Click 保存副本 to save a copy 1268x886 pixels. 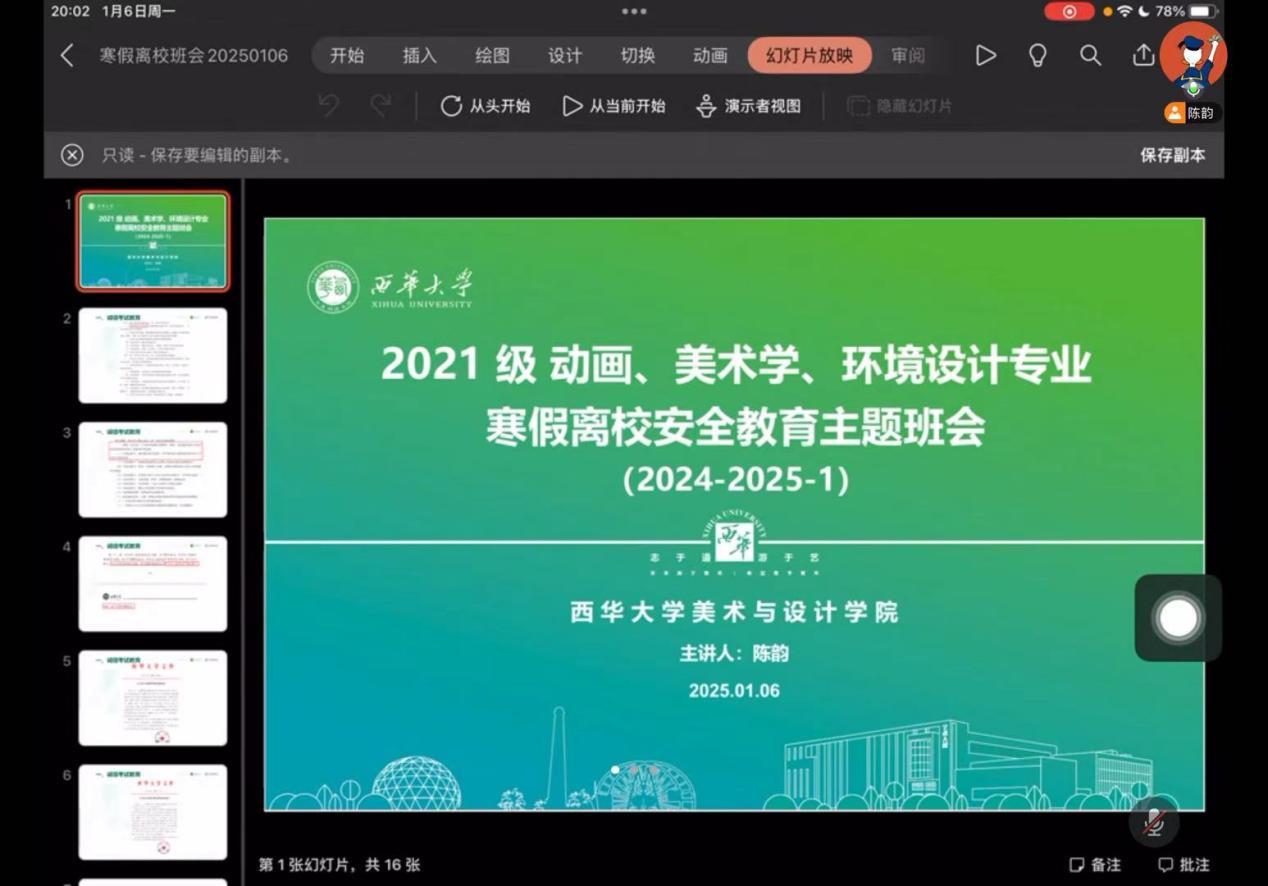coord(1173,155)
